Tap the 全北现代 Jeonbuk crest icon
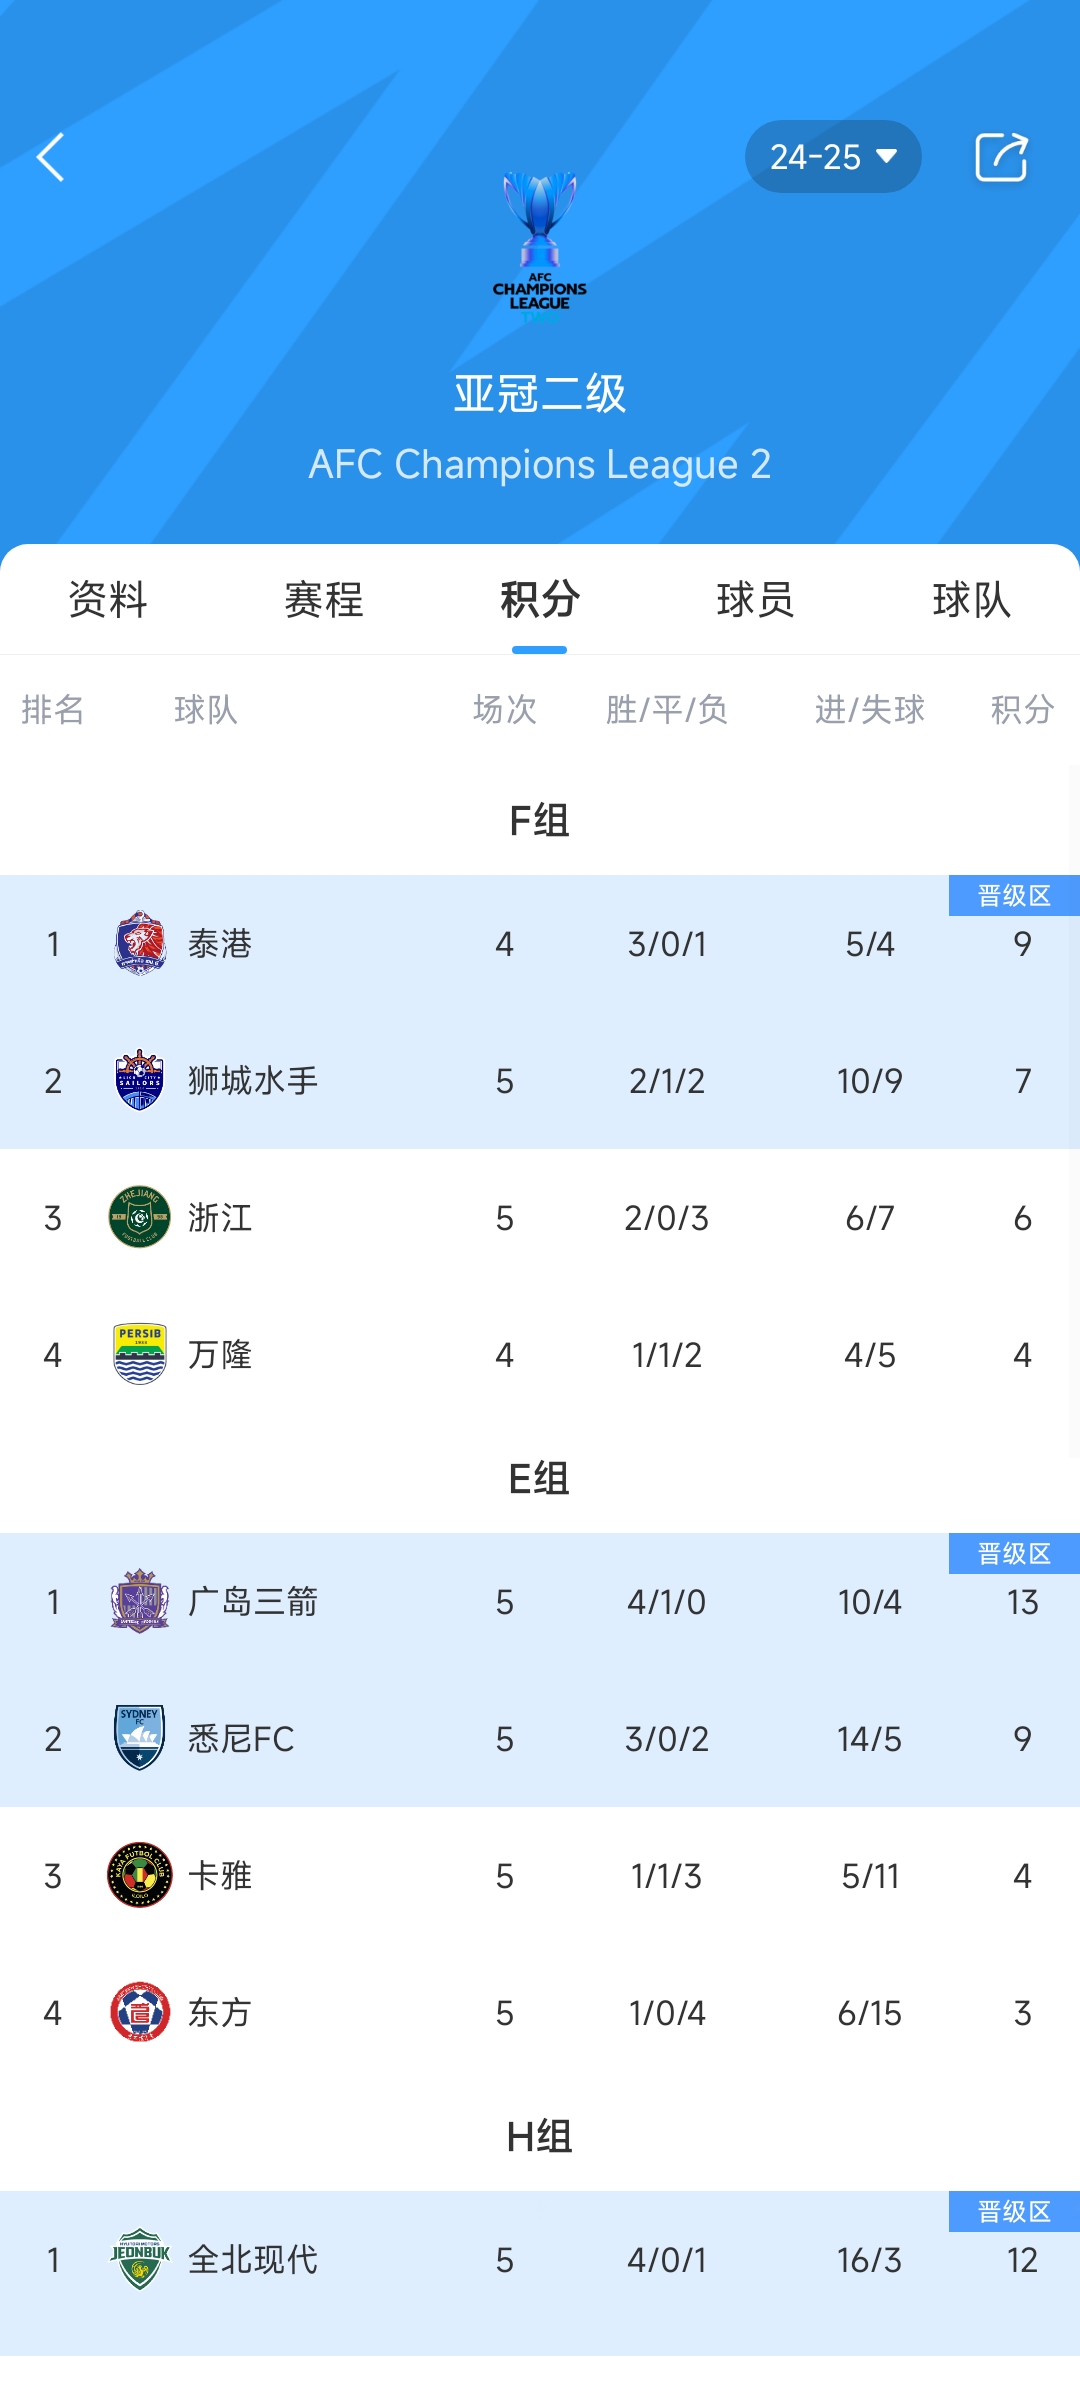The image size is (1080, 2400). tap(140, 2259)
